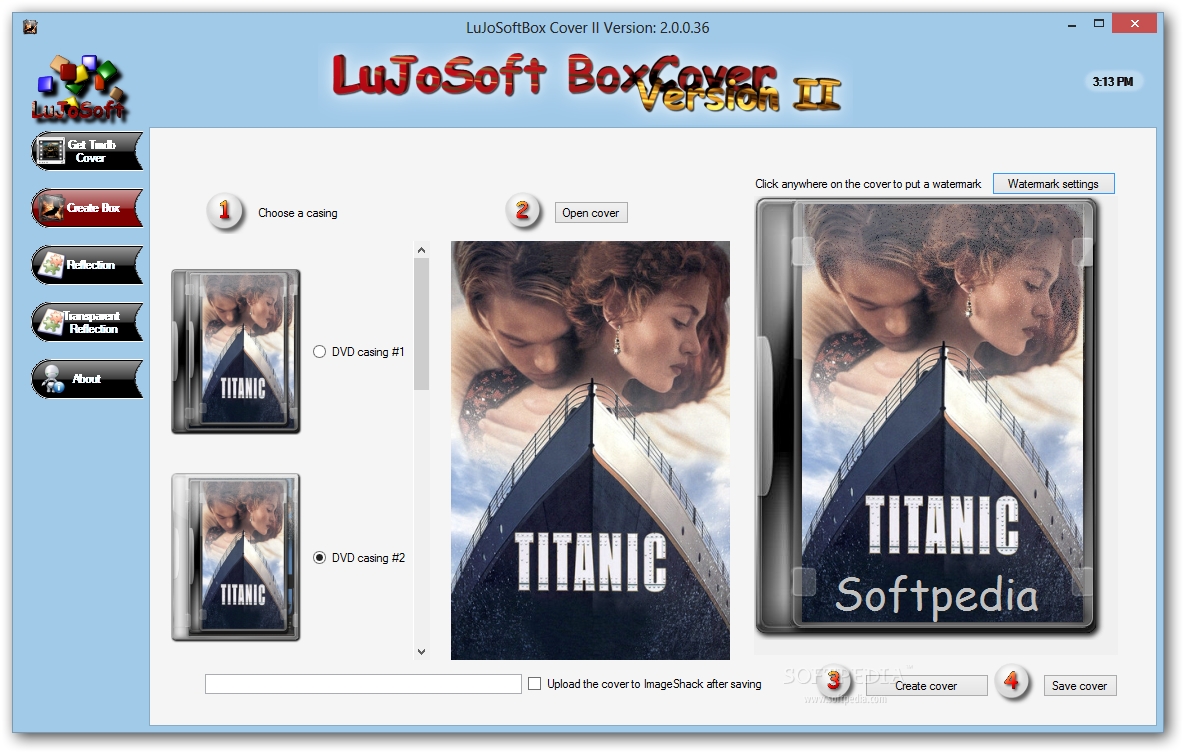Open the About section

pyautogui.click(x=87, y=378)
